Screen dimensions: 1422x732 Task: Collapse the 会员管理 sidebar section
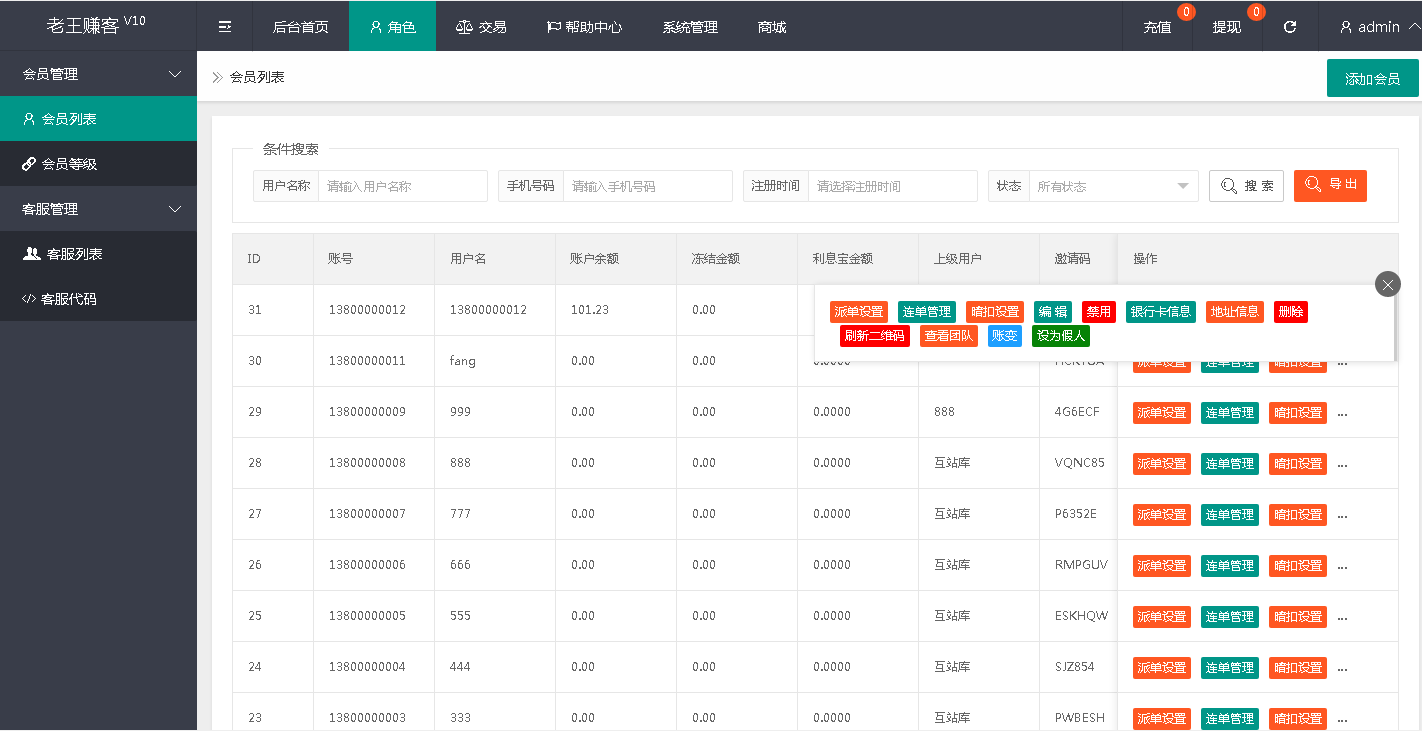(98, 74)
